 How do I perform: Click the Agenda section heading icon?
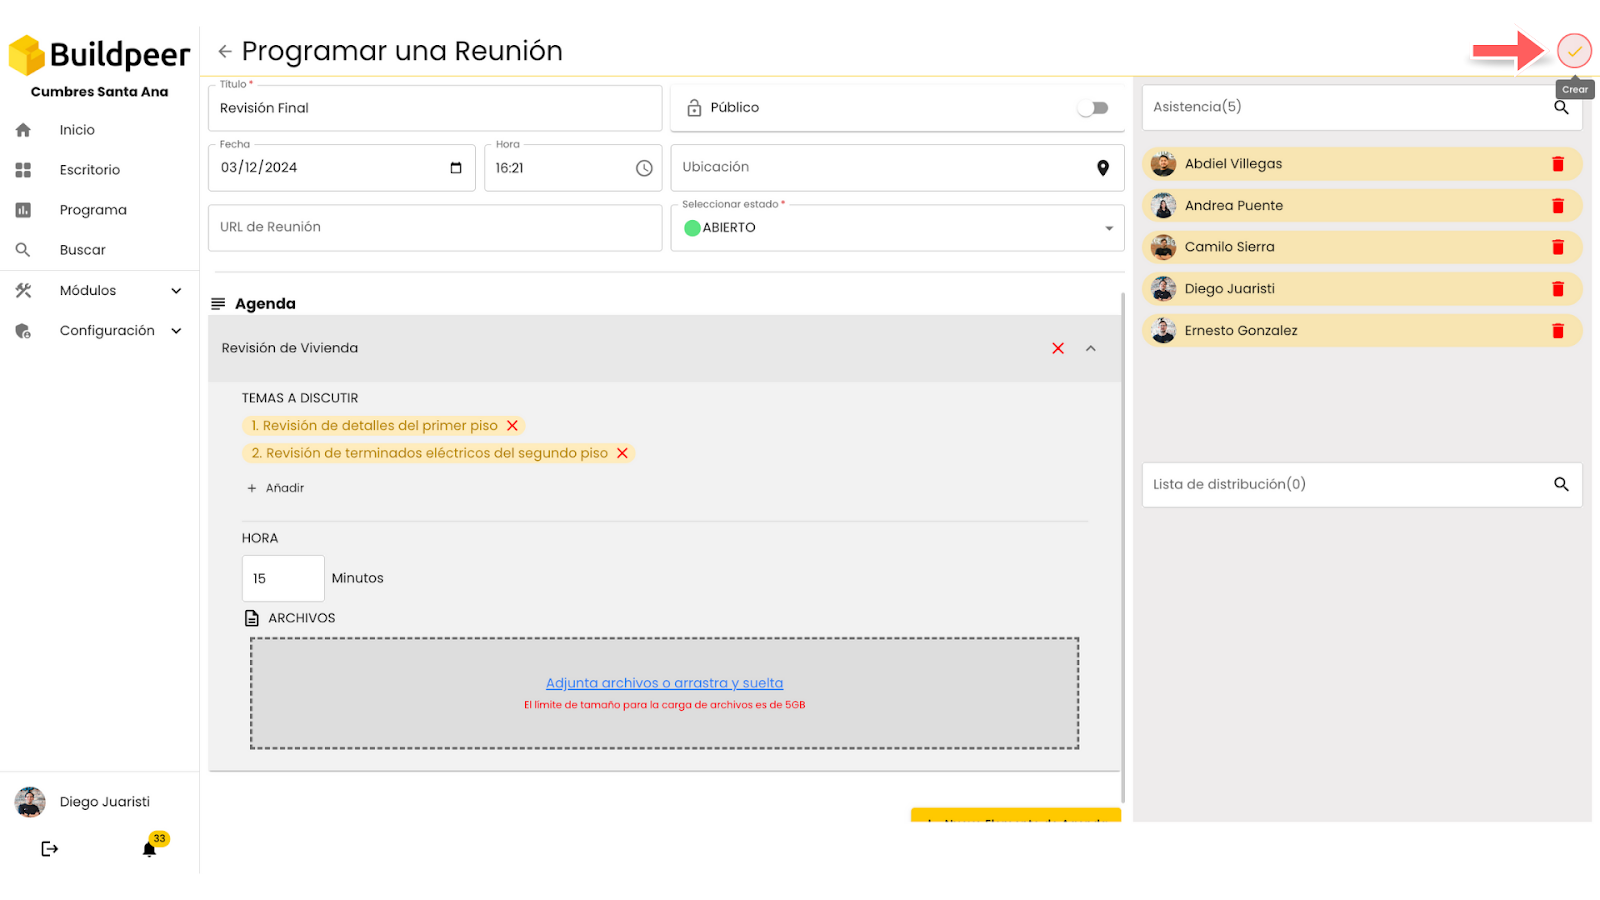218,304
